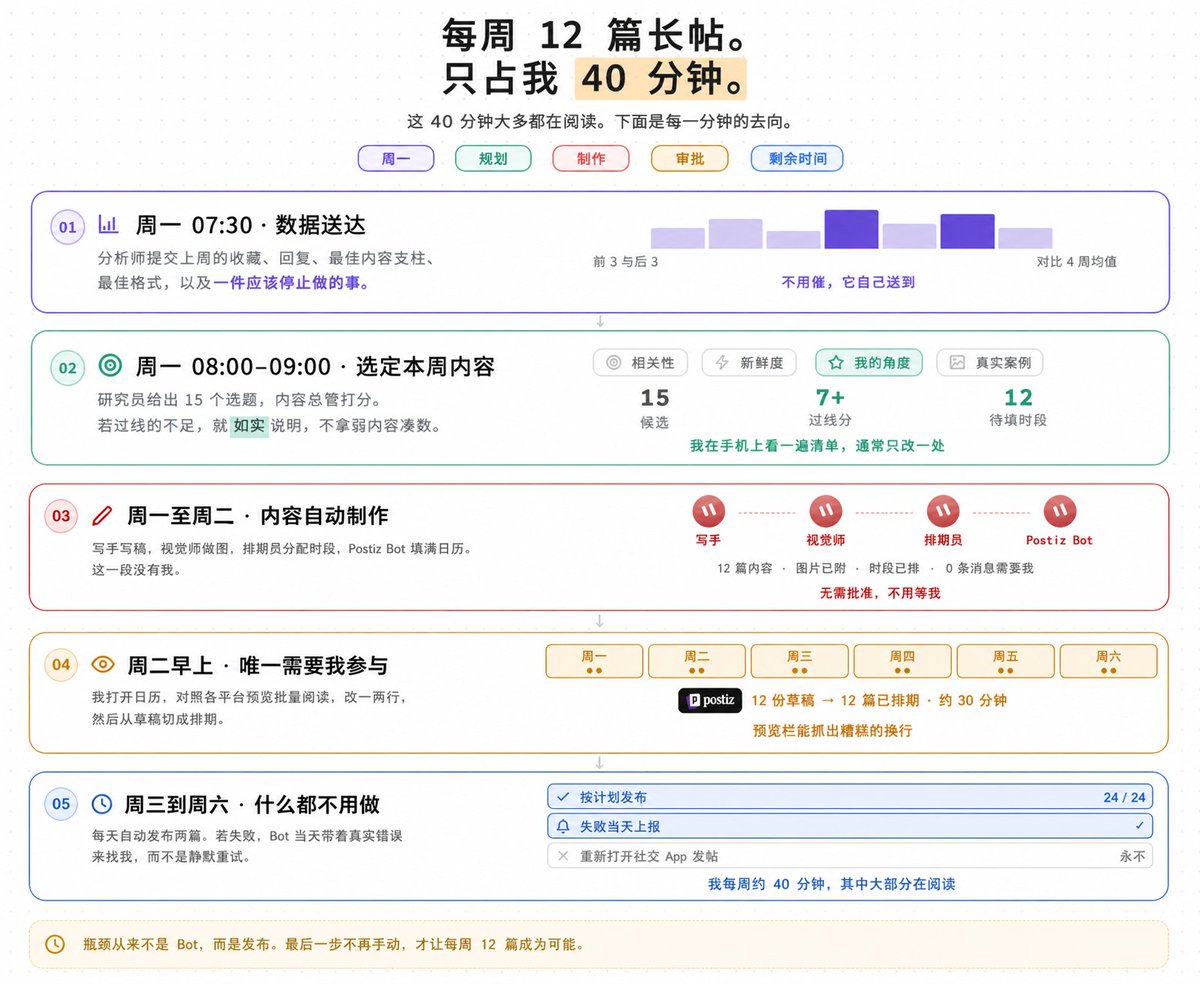The image size is (1200, 984).
Task: Click the heading 周一 07:30 · 数据送达
Action: point(251,225)
